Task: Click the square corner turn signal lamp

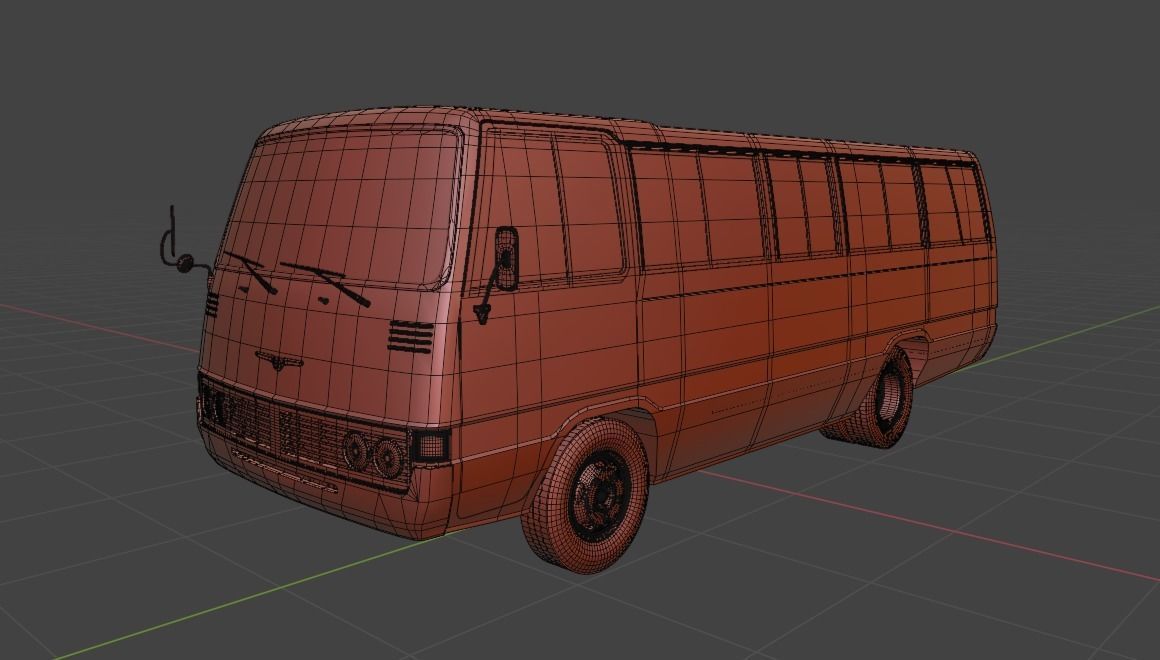Action: click(x=430, y=445)
